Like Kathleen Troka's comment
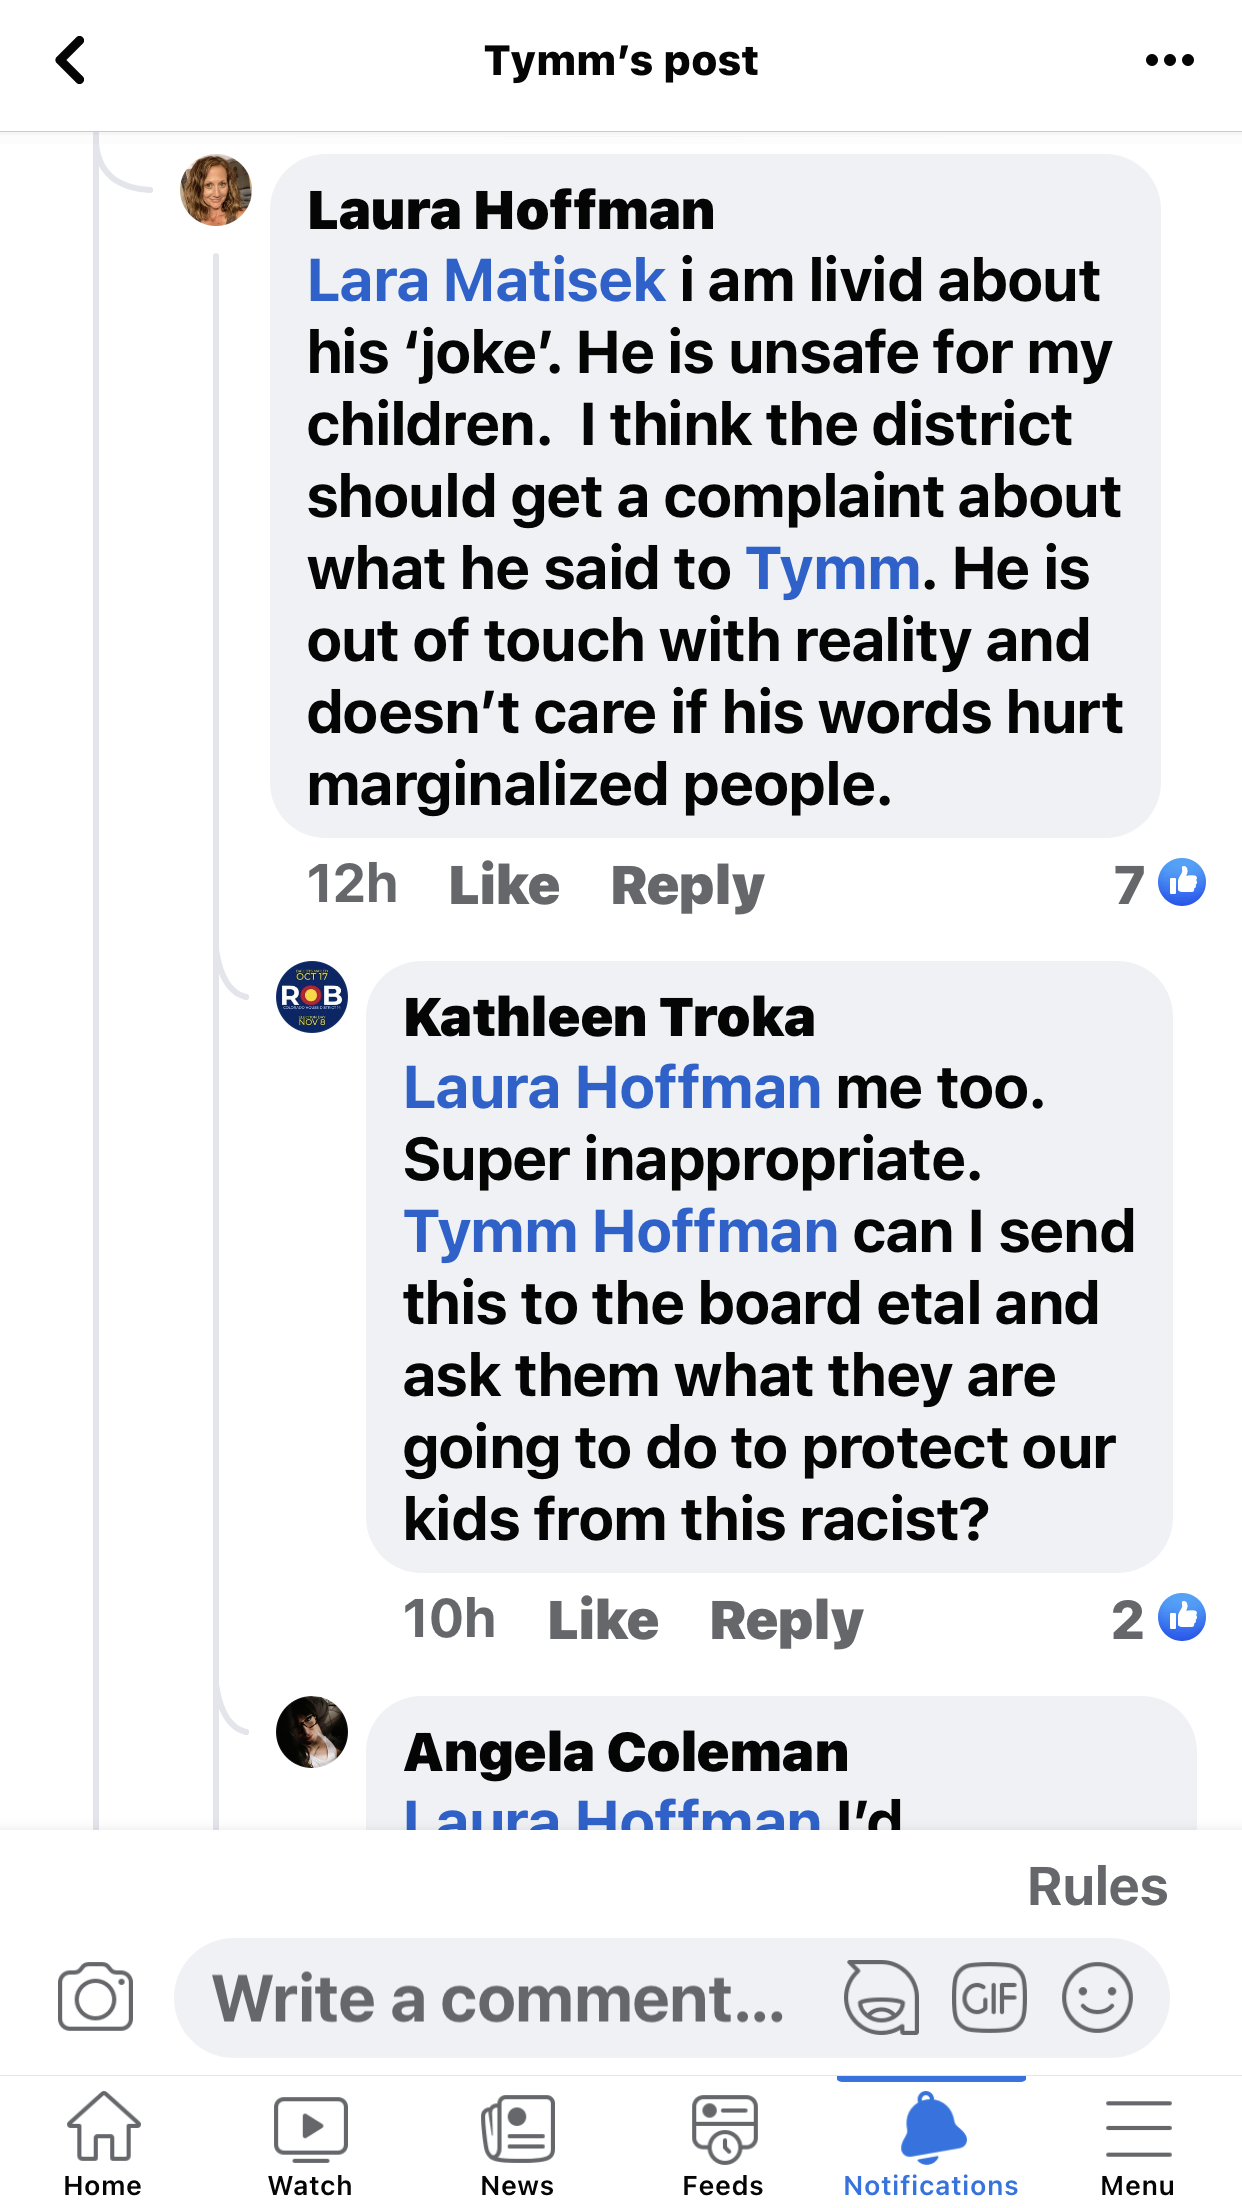 tap(603, 1620)
